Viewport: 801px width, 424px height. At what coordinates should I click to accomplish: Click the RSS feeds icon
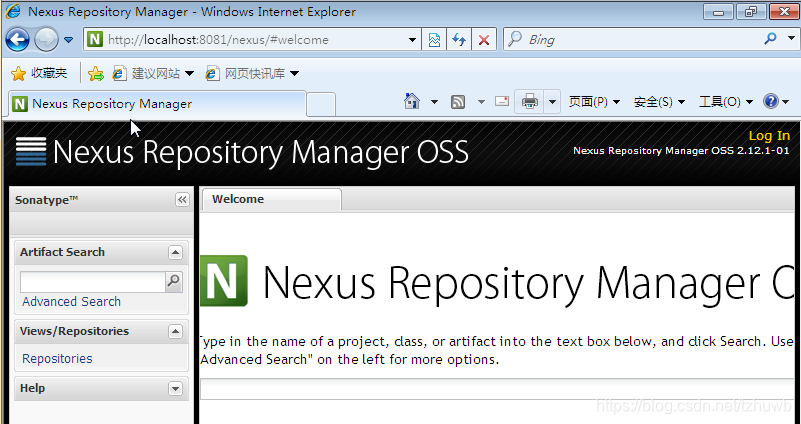[458, 102]
